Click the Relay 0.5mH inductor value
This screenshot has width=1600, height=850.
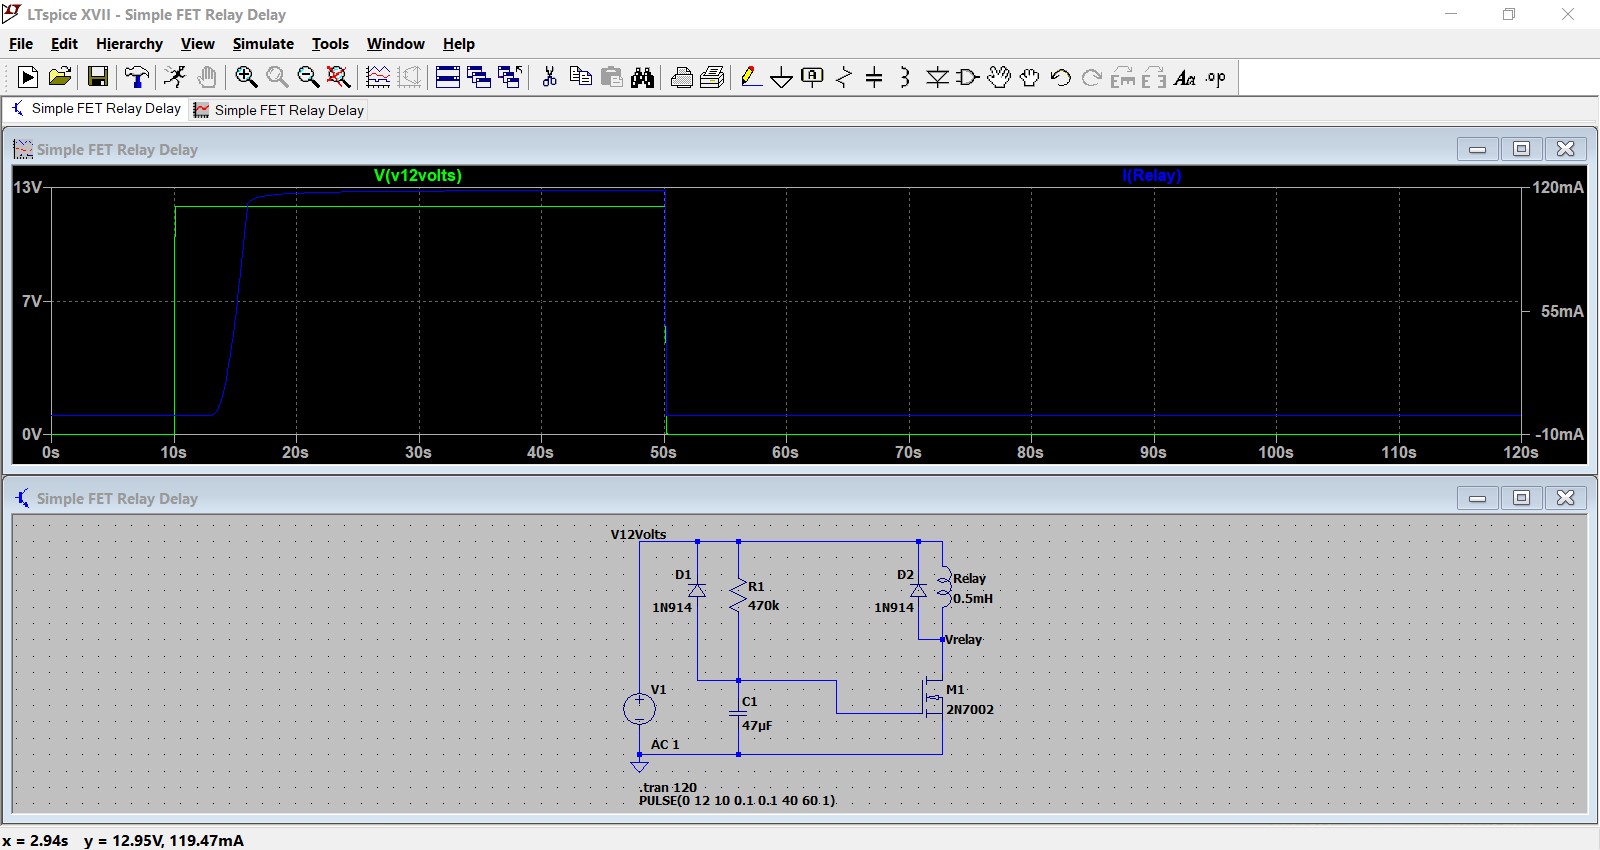pyautogui.click(x=972, y=598)
